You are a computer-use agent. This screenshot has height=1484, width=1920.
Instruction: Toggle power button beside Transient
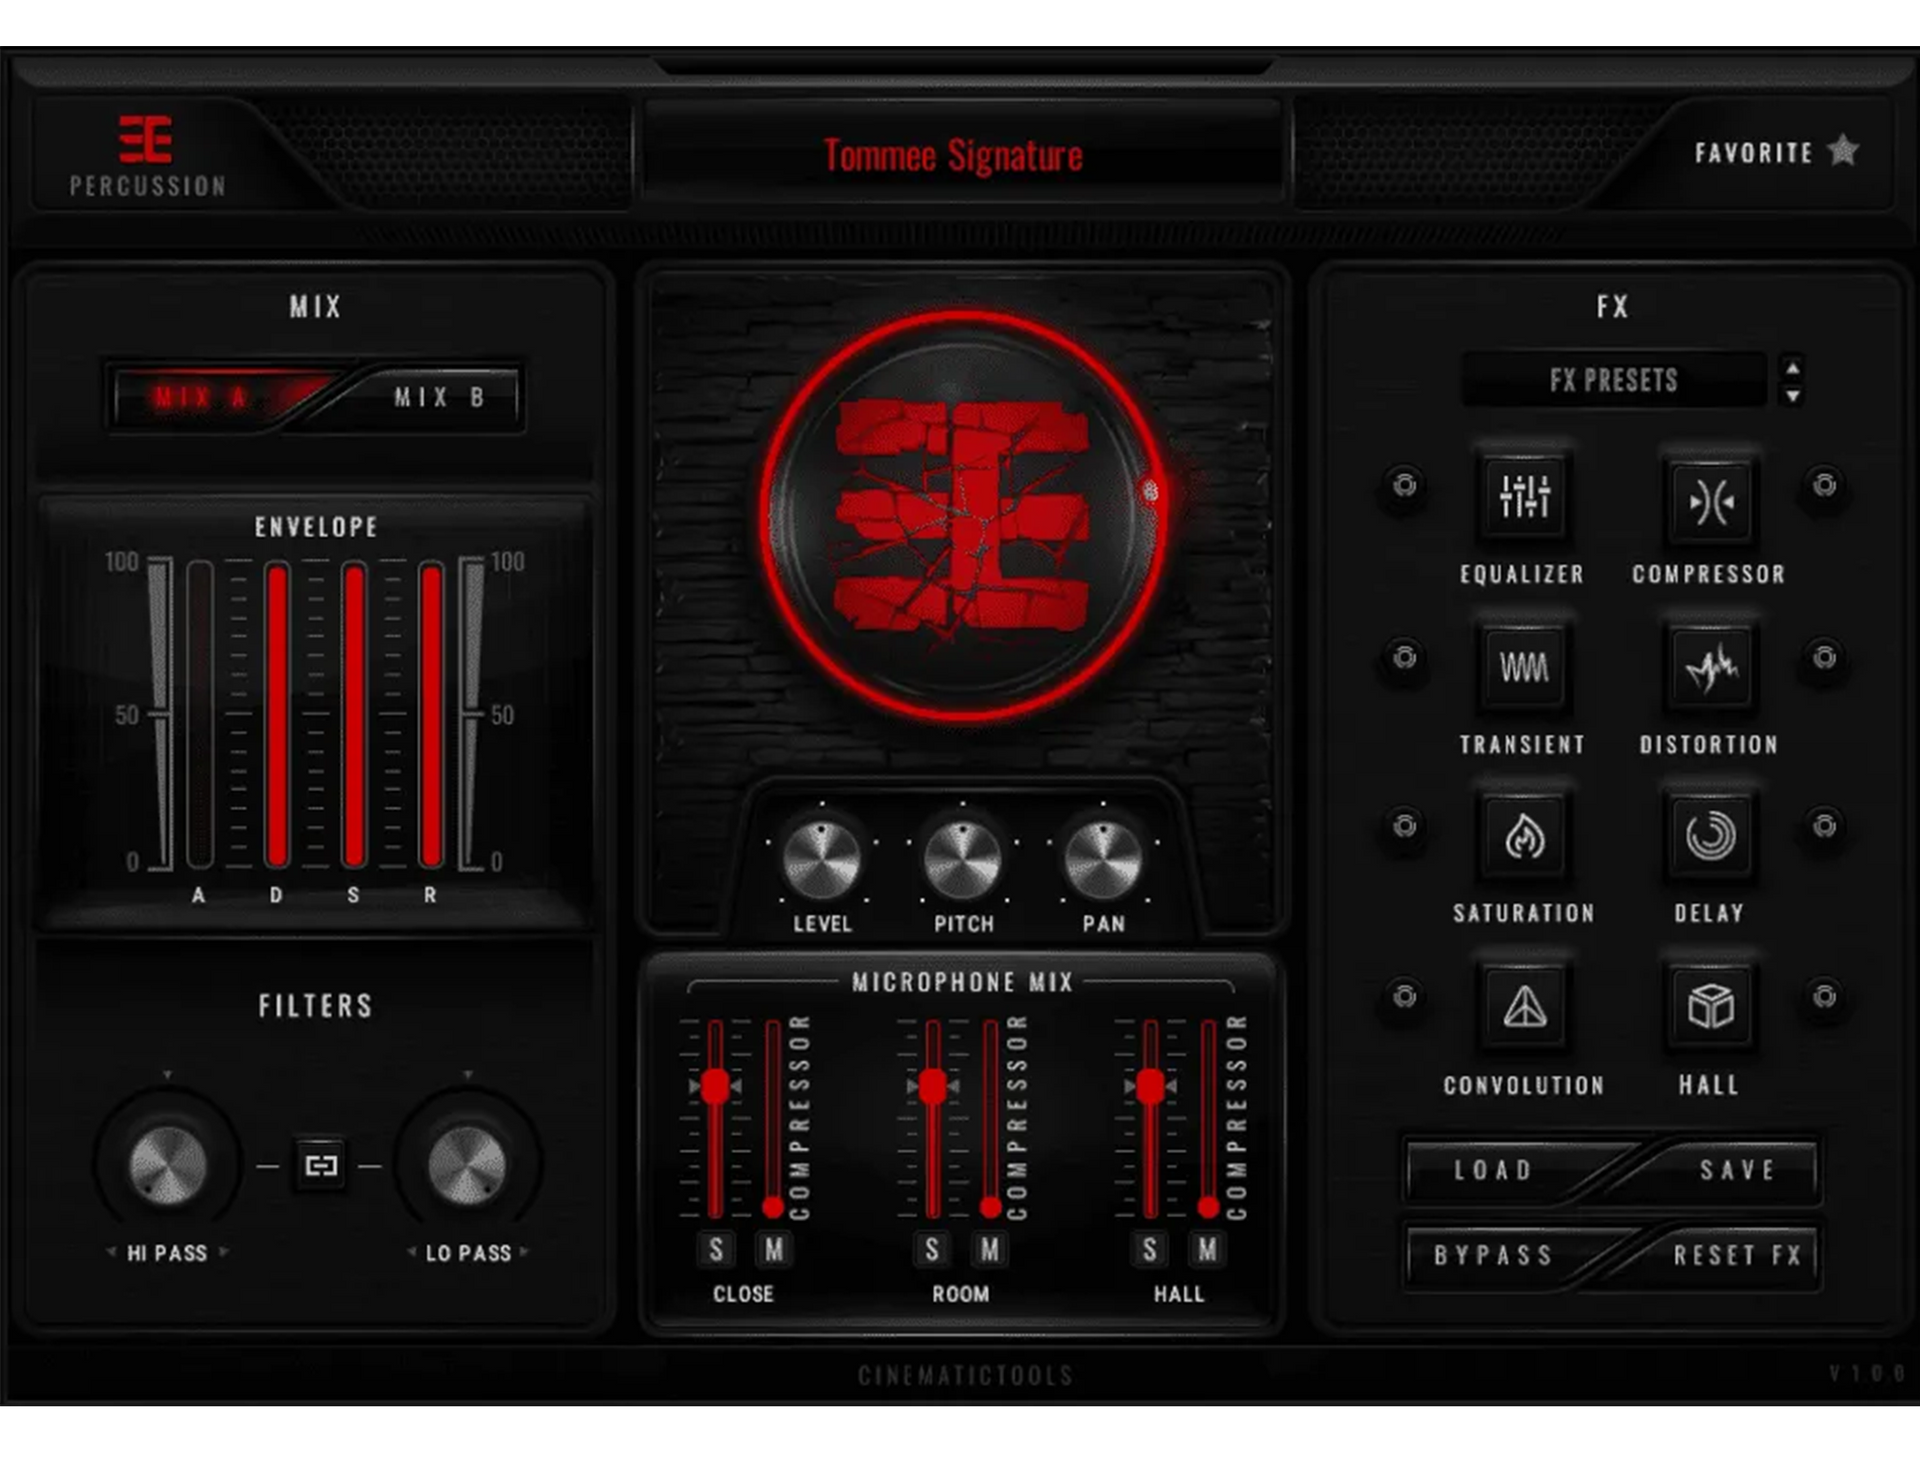pos(1404,657)
